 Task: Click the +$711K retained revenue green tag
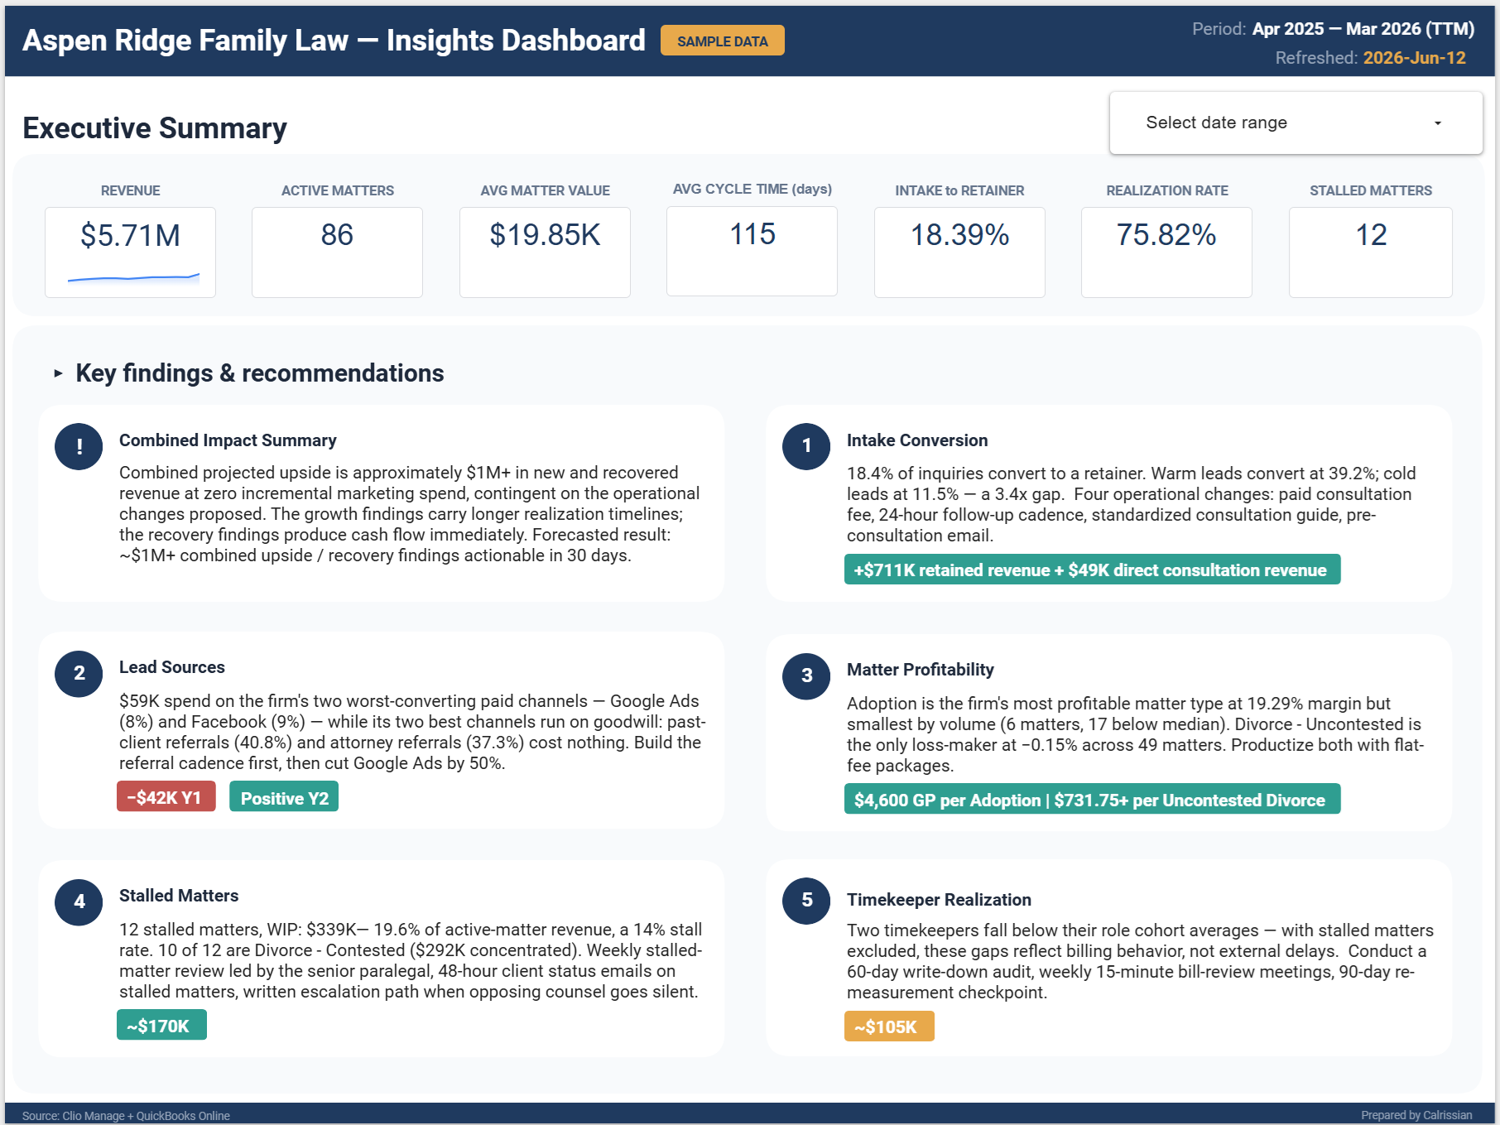coord(1092,570)
